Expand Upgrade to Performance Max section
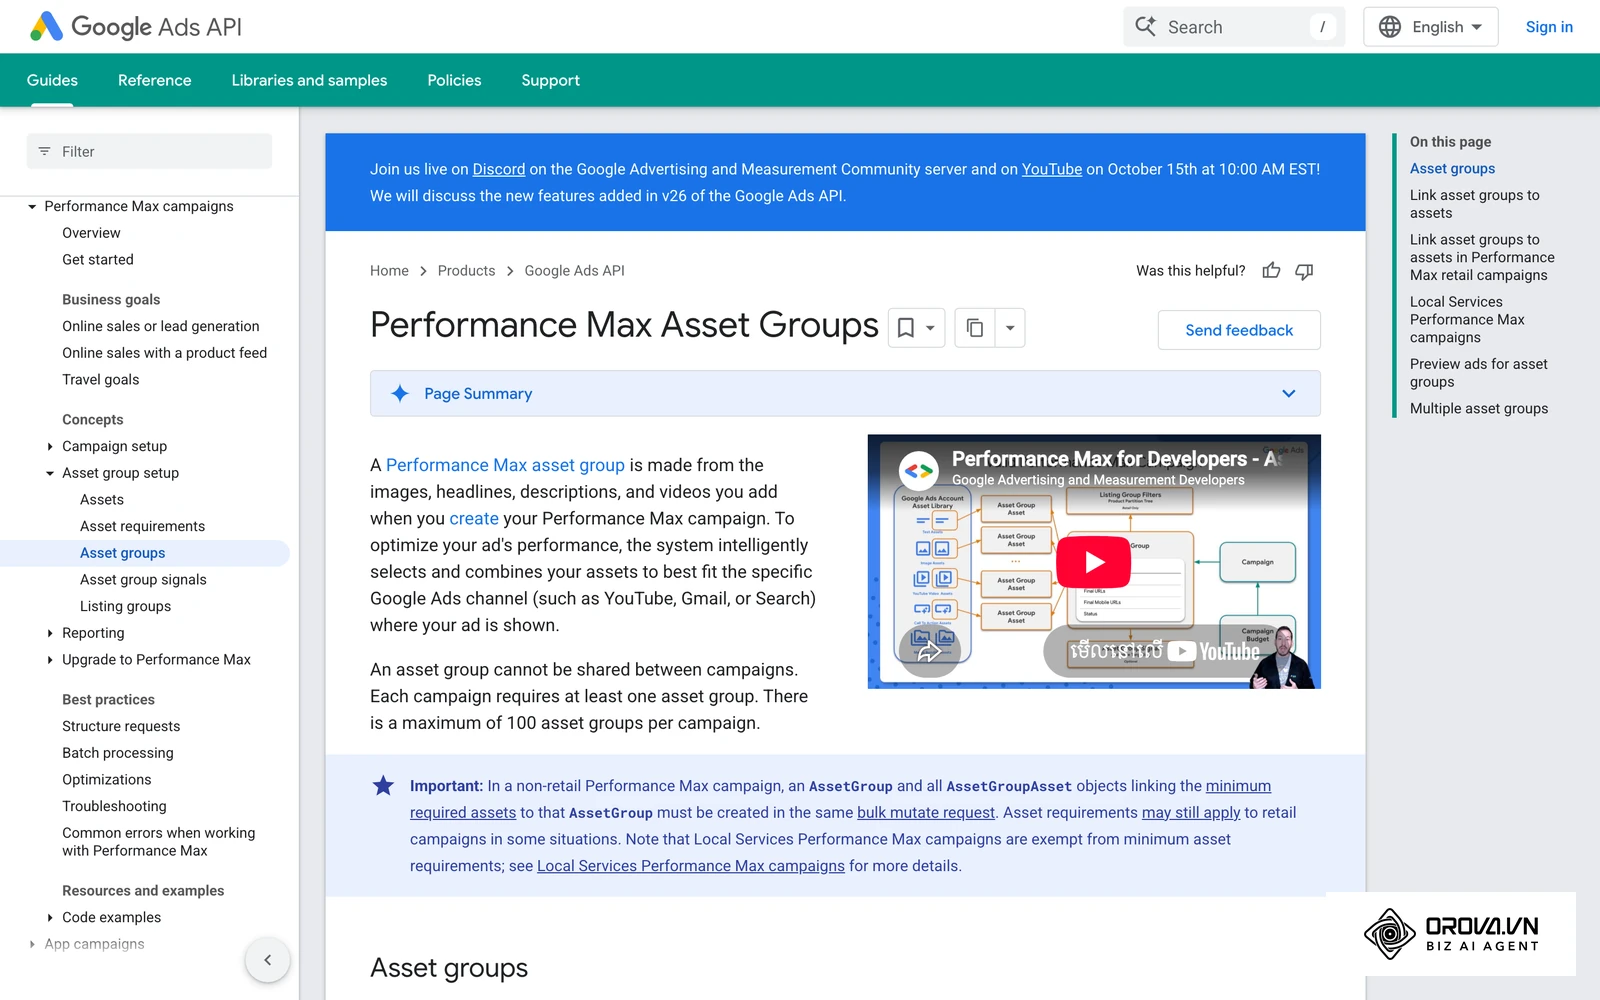 pos(50,660)
